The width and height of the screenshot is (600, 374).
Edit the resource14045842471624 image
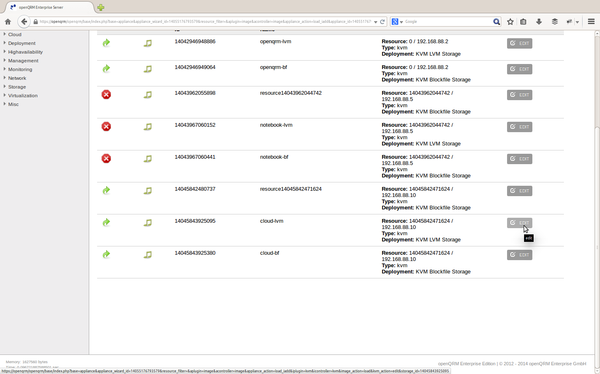pyautogui.click(x=519, y=191)
